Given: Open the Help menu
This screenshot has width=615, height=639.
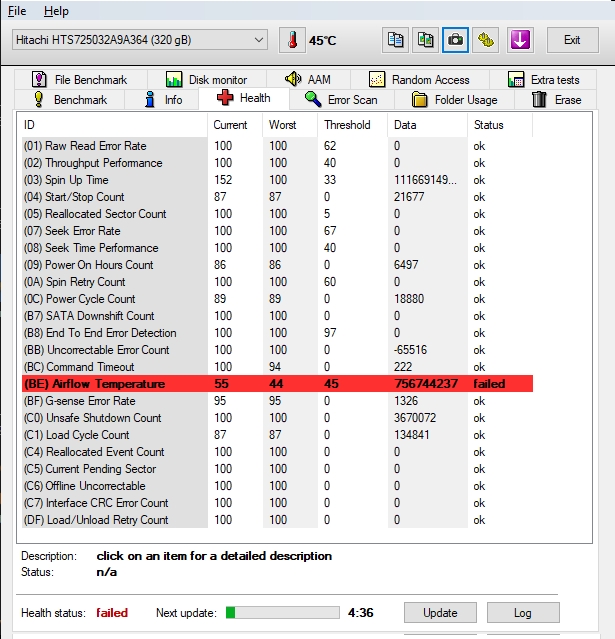Looking at the screenshot, I should click(56, 11).
